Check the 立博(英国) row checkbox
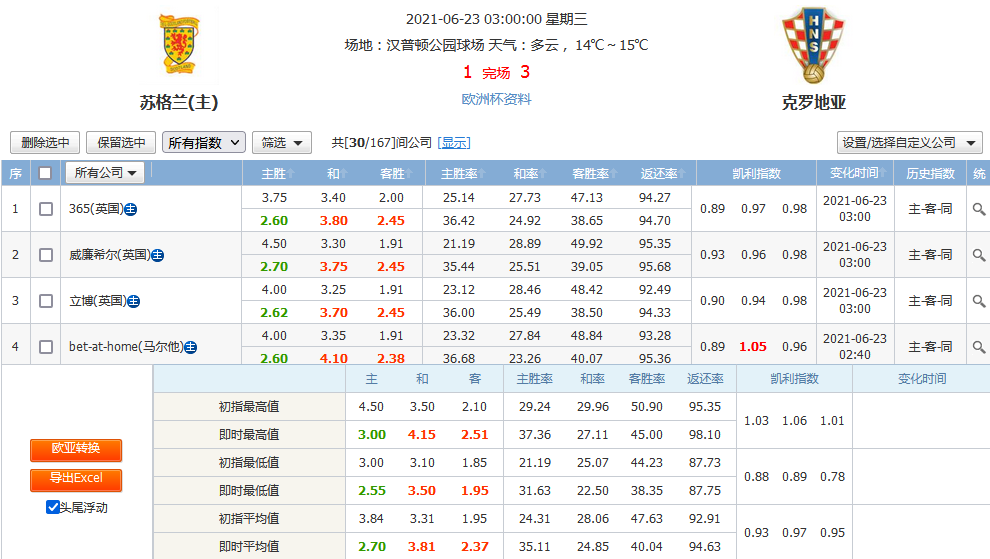The image size is (990, 559). (x=45, y=301)
